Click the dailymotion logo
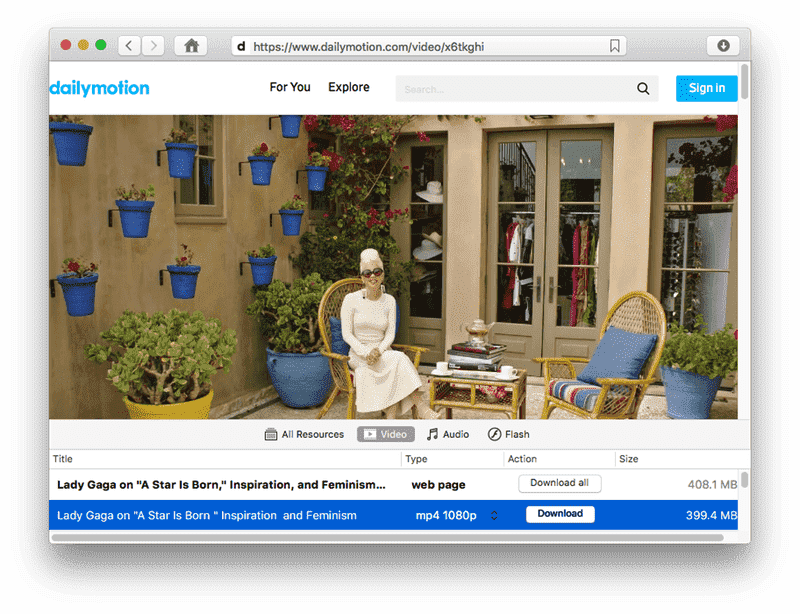Viewport: 800px width, 614px height. 100,88
